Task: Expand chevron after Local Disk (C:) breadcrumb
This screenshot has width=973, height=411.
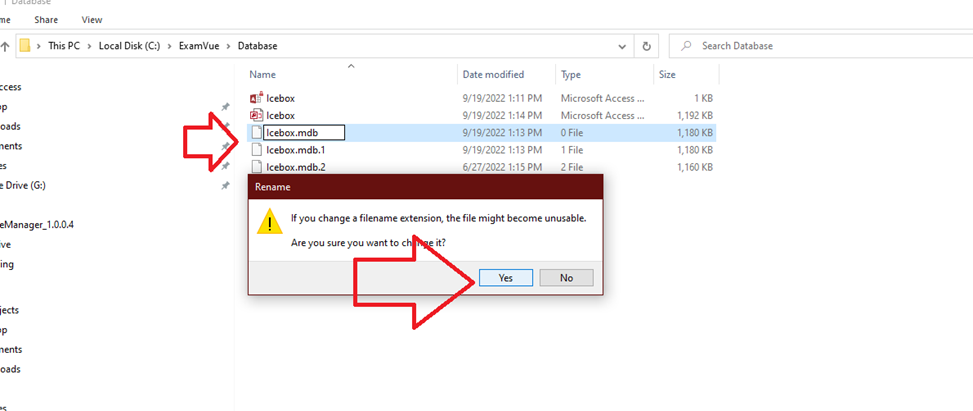Action: point(169,46)
